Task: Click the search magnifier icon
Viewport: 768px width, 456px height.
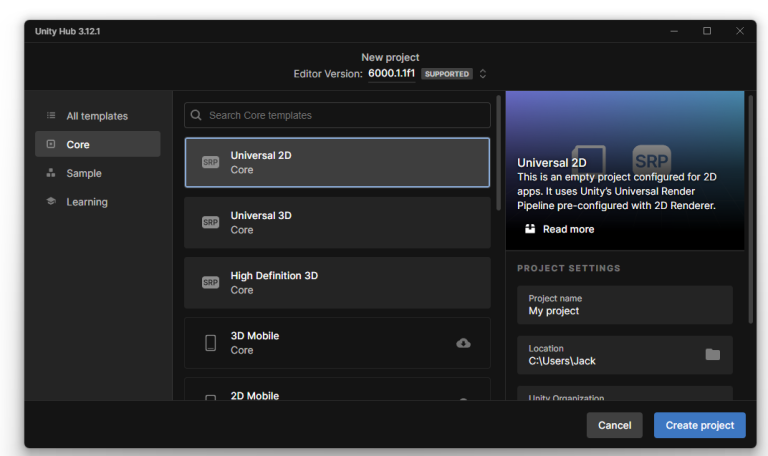Action: click(197, 115)
